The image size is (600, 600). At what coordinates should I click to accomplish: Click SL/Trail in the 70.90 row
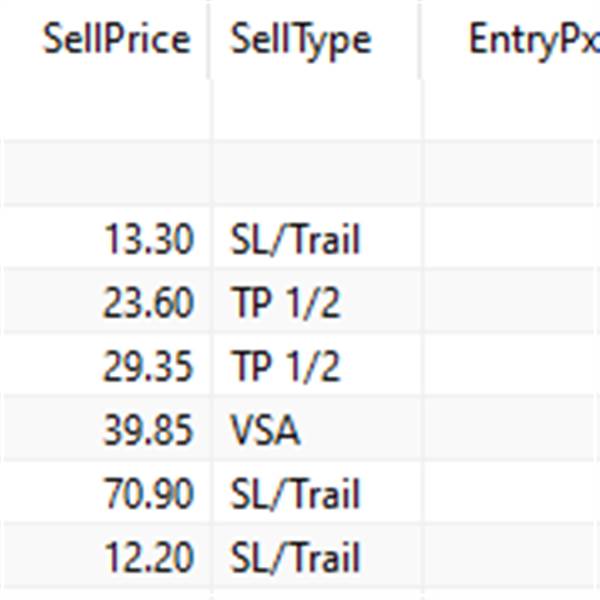pos(294,495)
